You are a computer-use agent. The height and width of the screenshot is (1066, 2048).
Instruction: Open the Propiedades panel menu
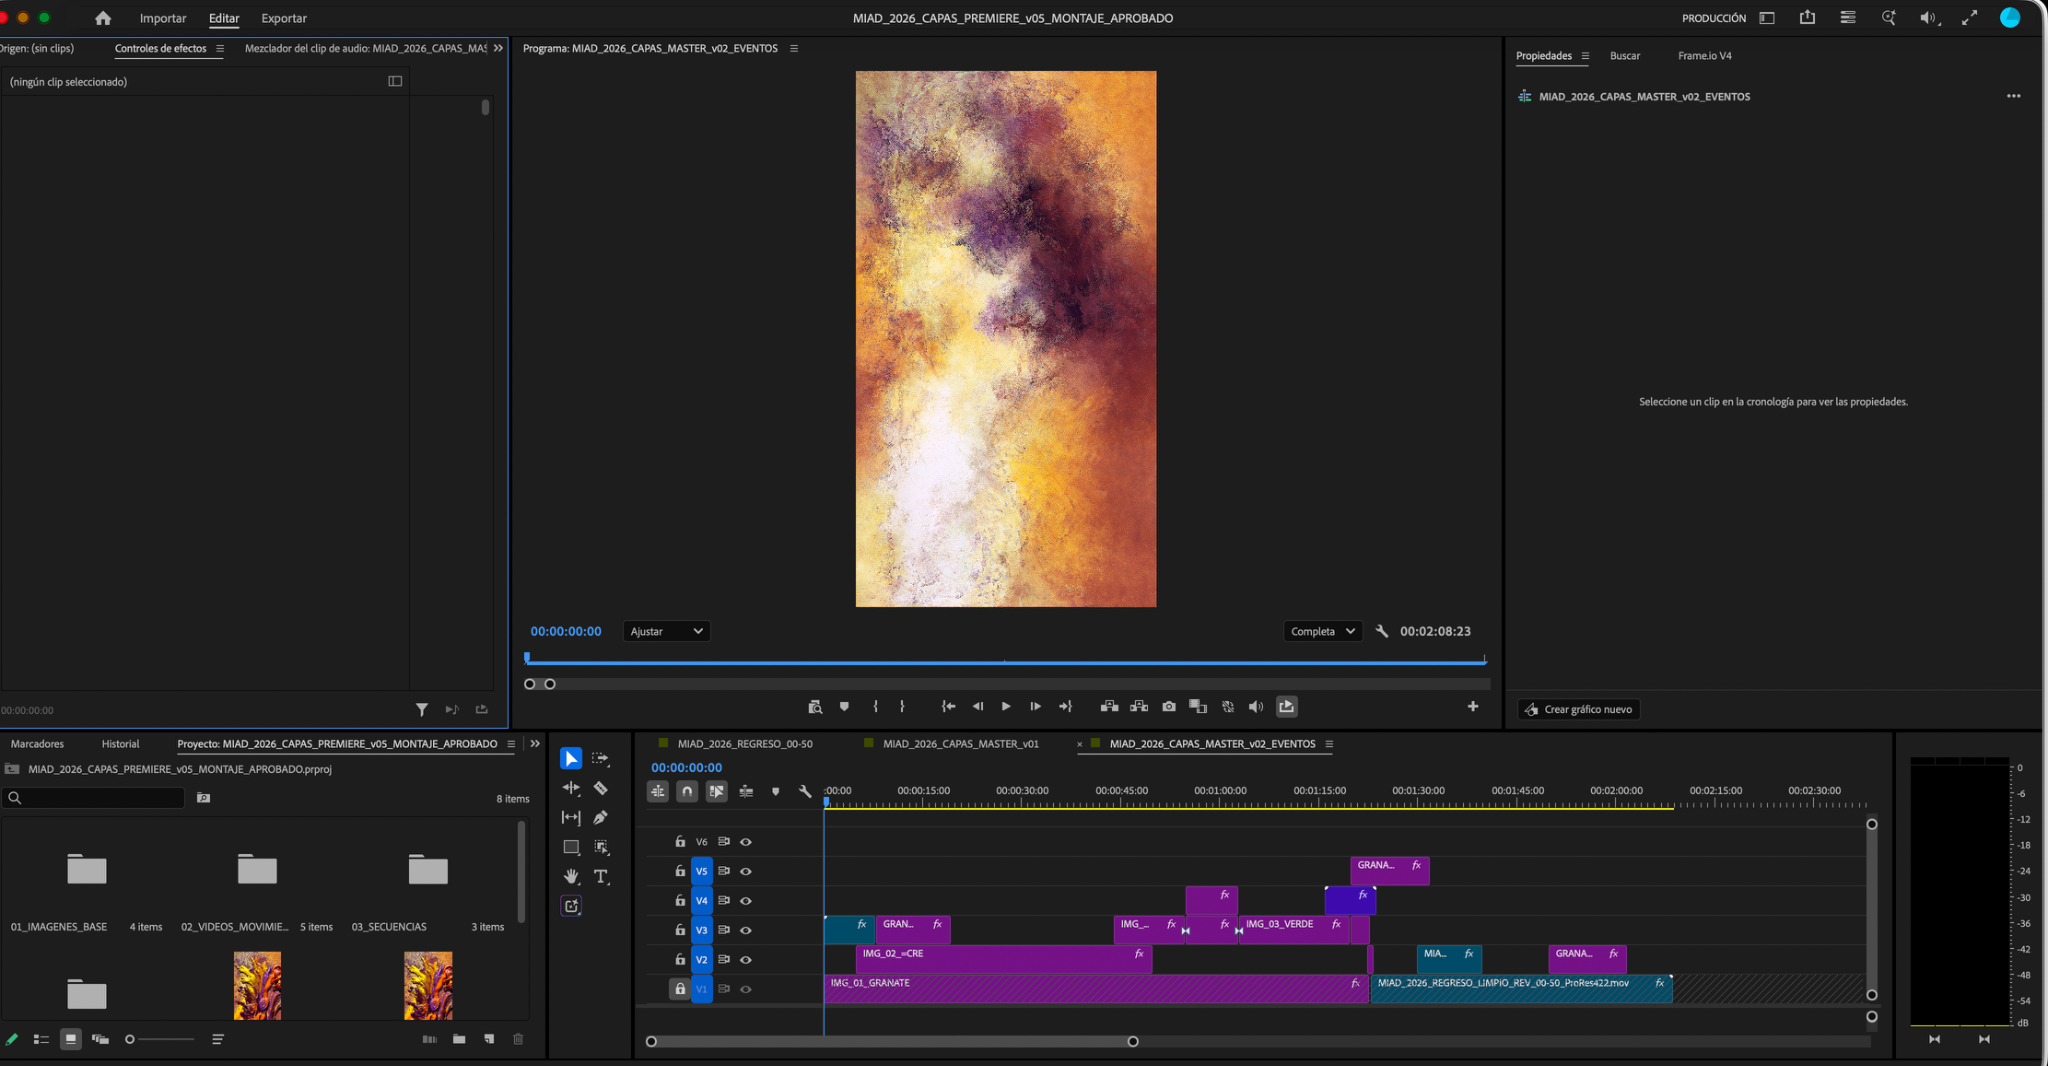[x=1585, y=56]
